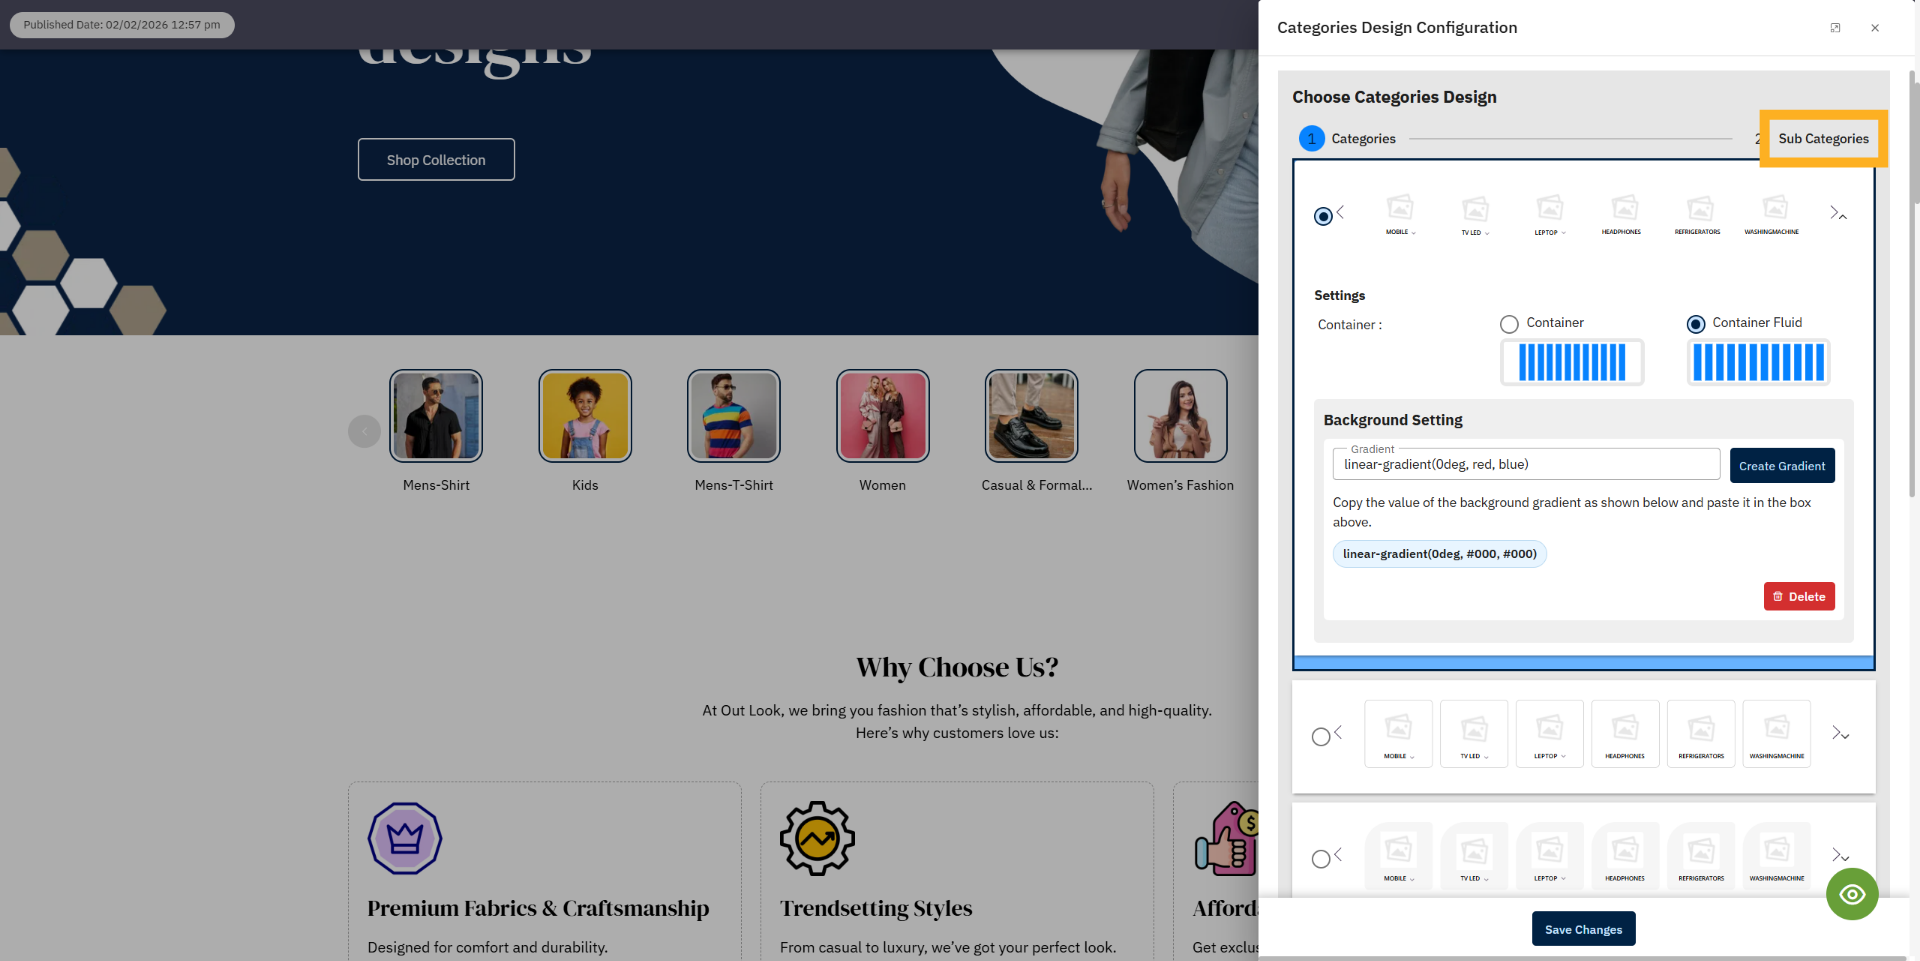Click the REFRIGERATORS image icon in first design
The width and height of the screenshot is (1920, 961).
coord(1700,208)
